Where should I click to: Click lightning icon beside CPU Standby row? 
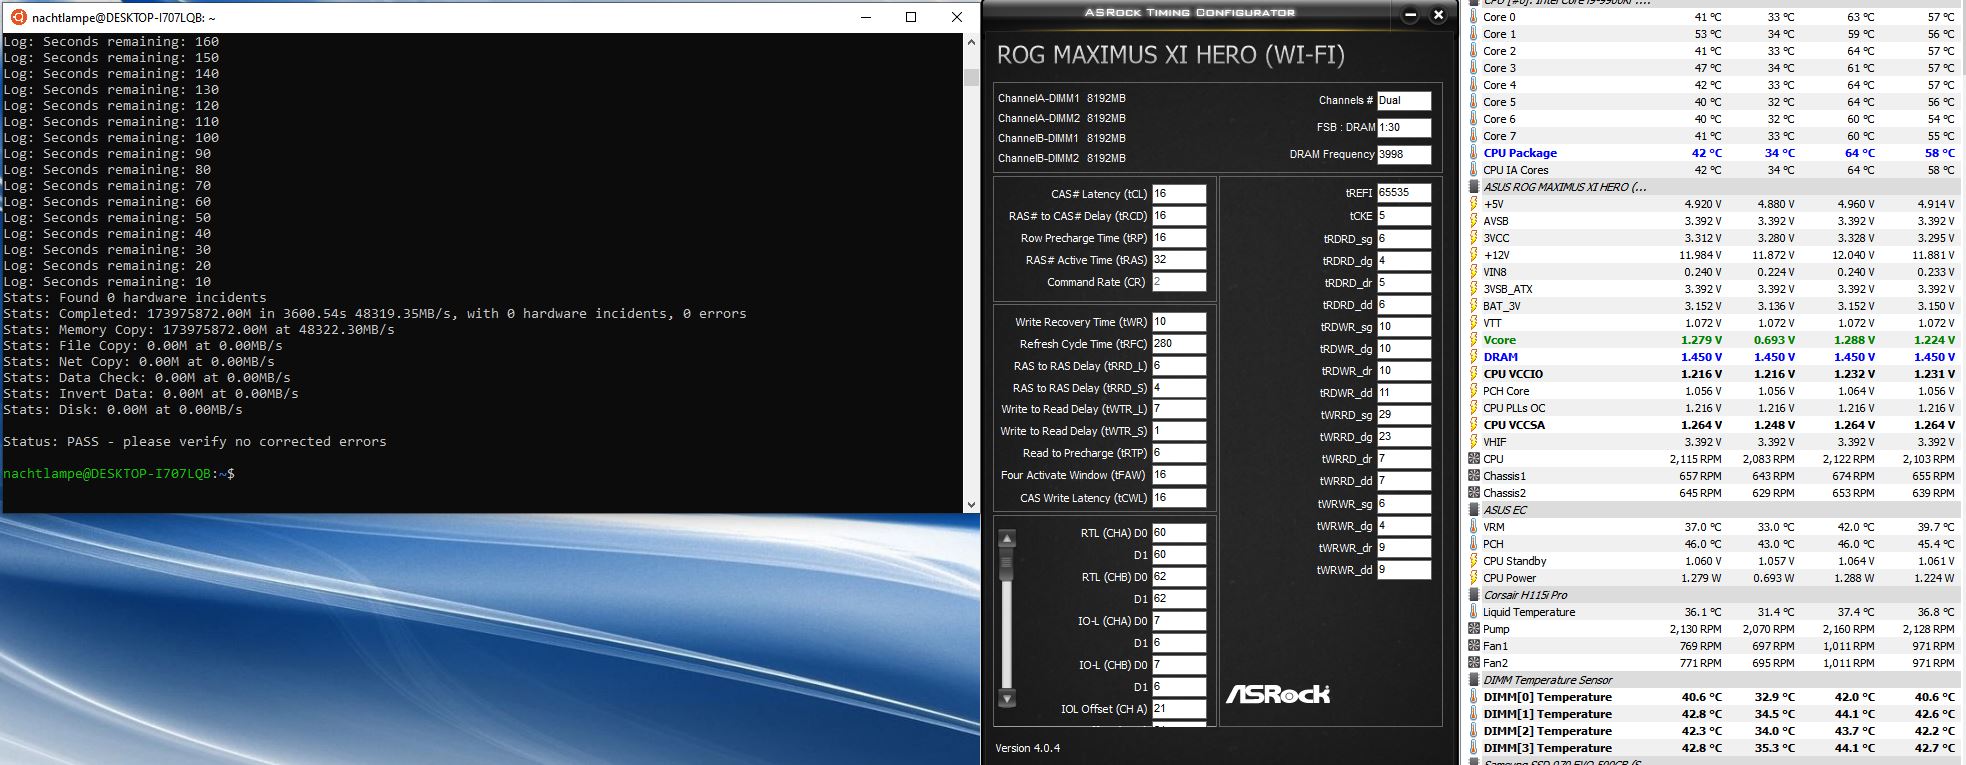[1473, 561]
